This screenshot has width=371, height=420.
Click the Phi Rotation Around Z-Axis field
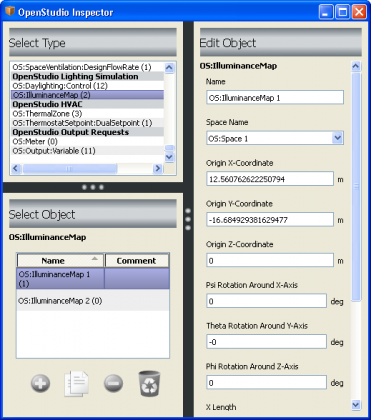pyautogui.click(x=266, y=383)
